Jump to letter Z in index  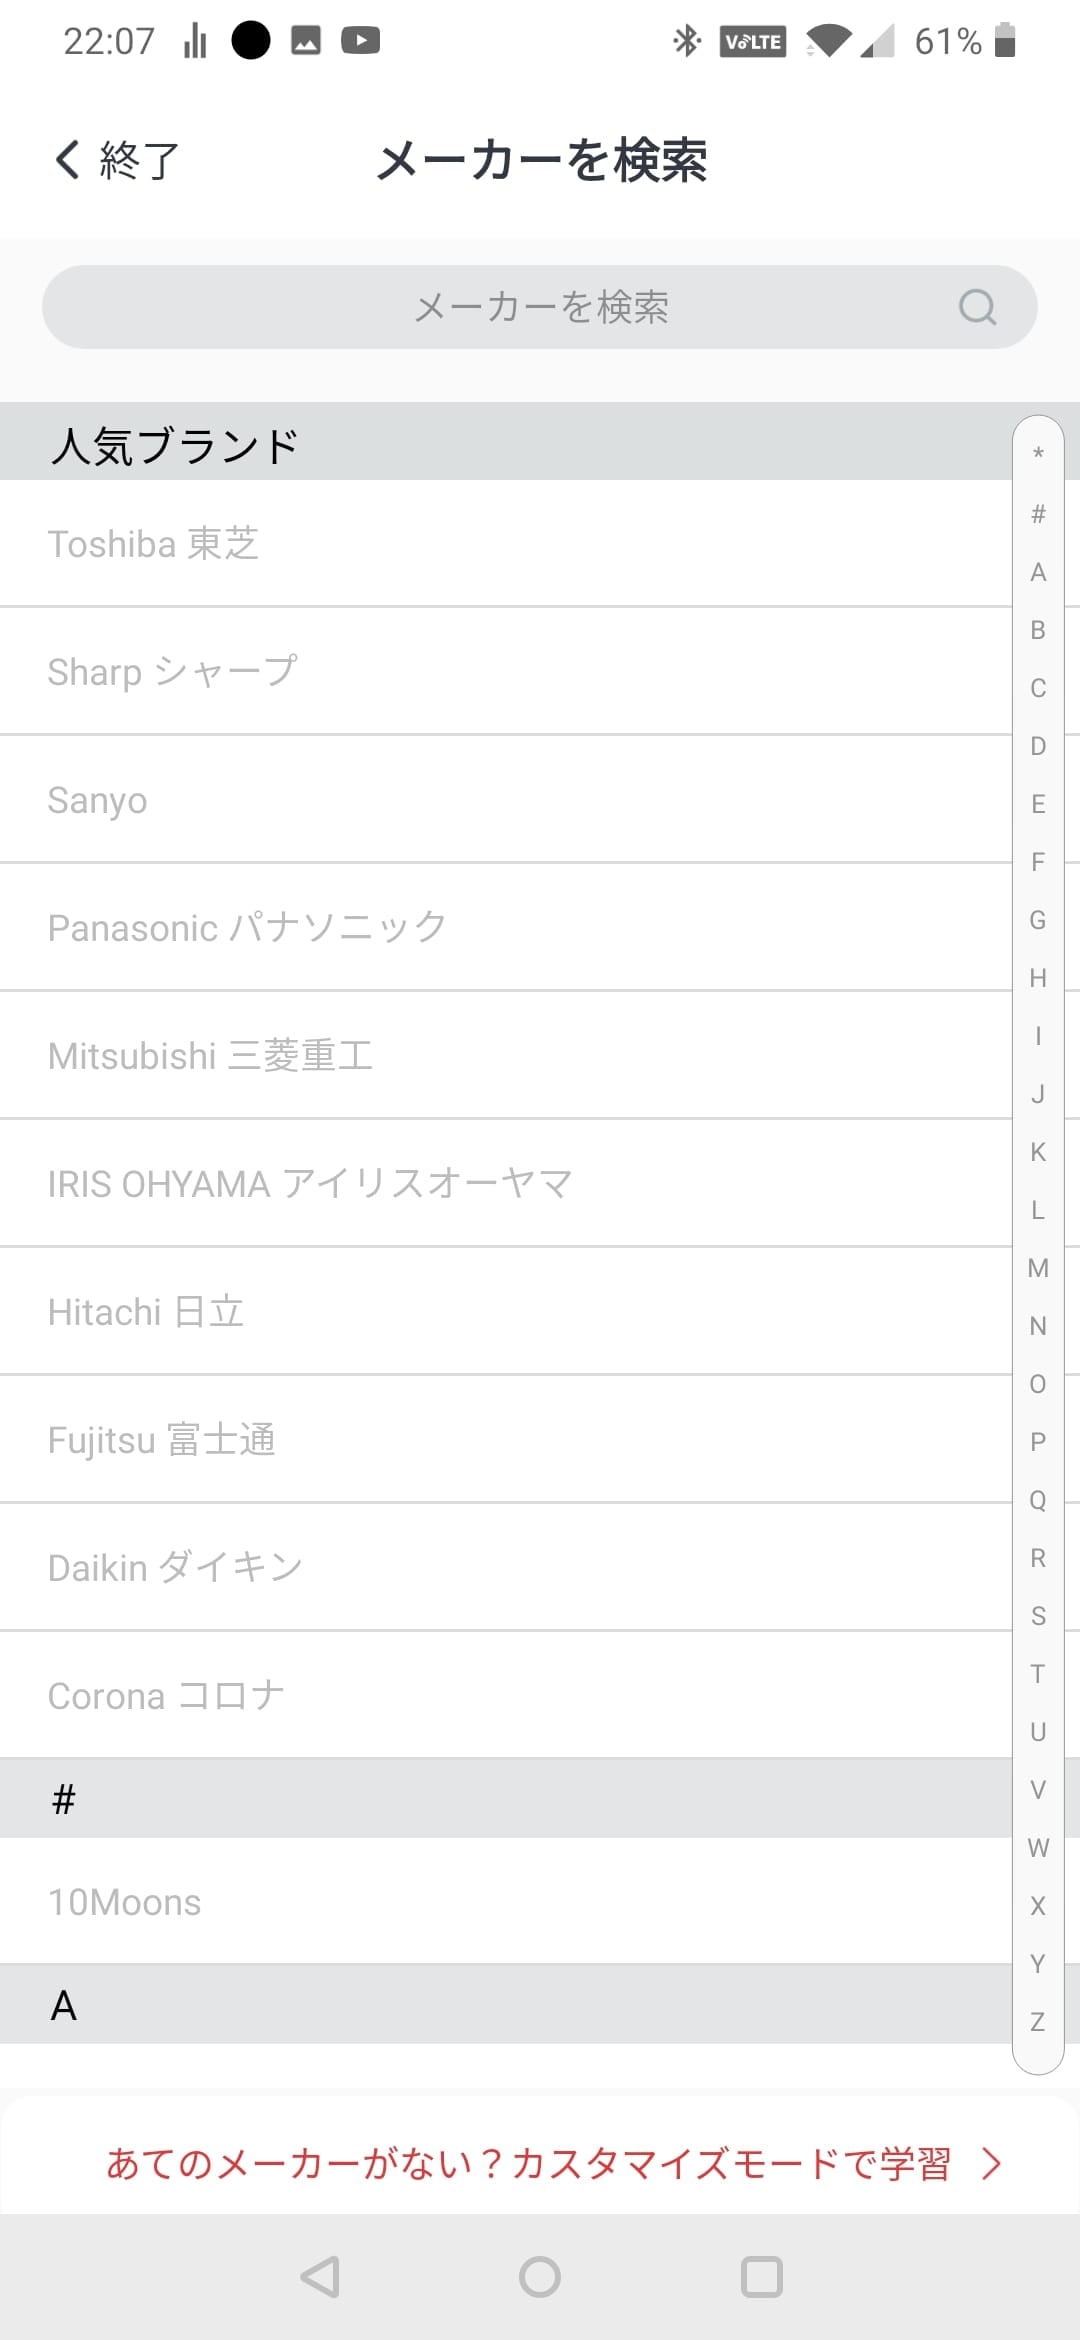point(1038,2022)
